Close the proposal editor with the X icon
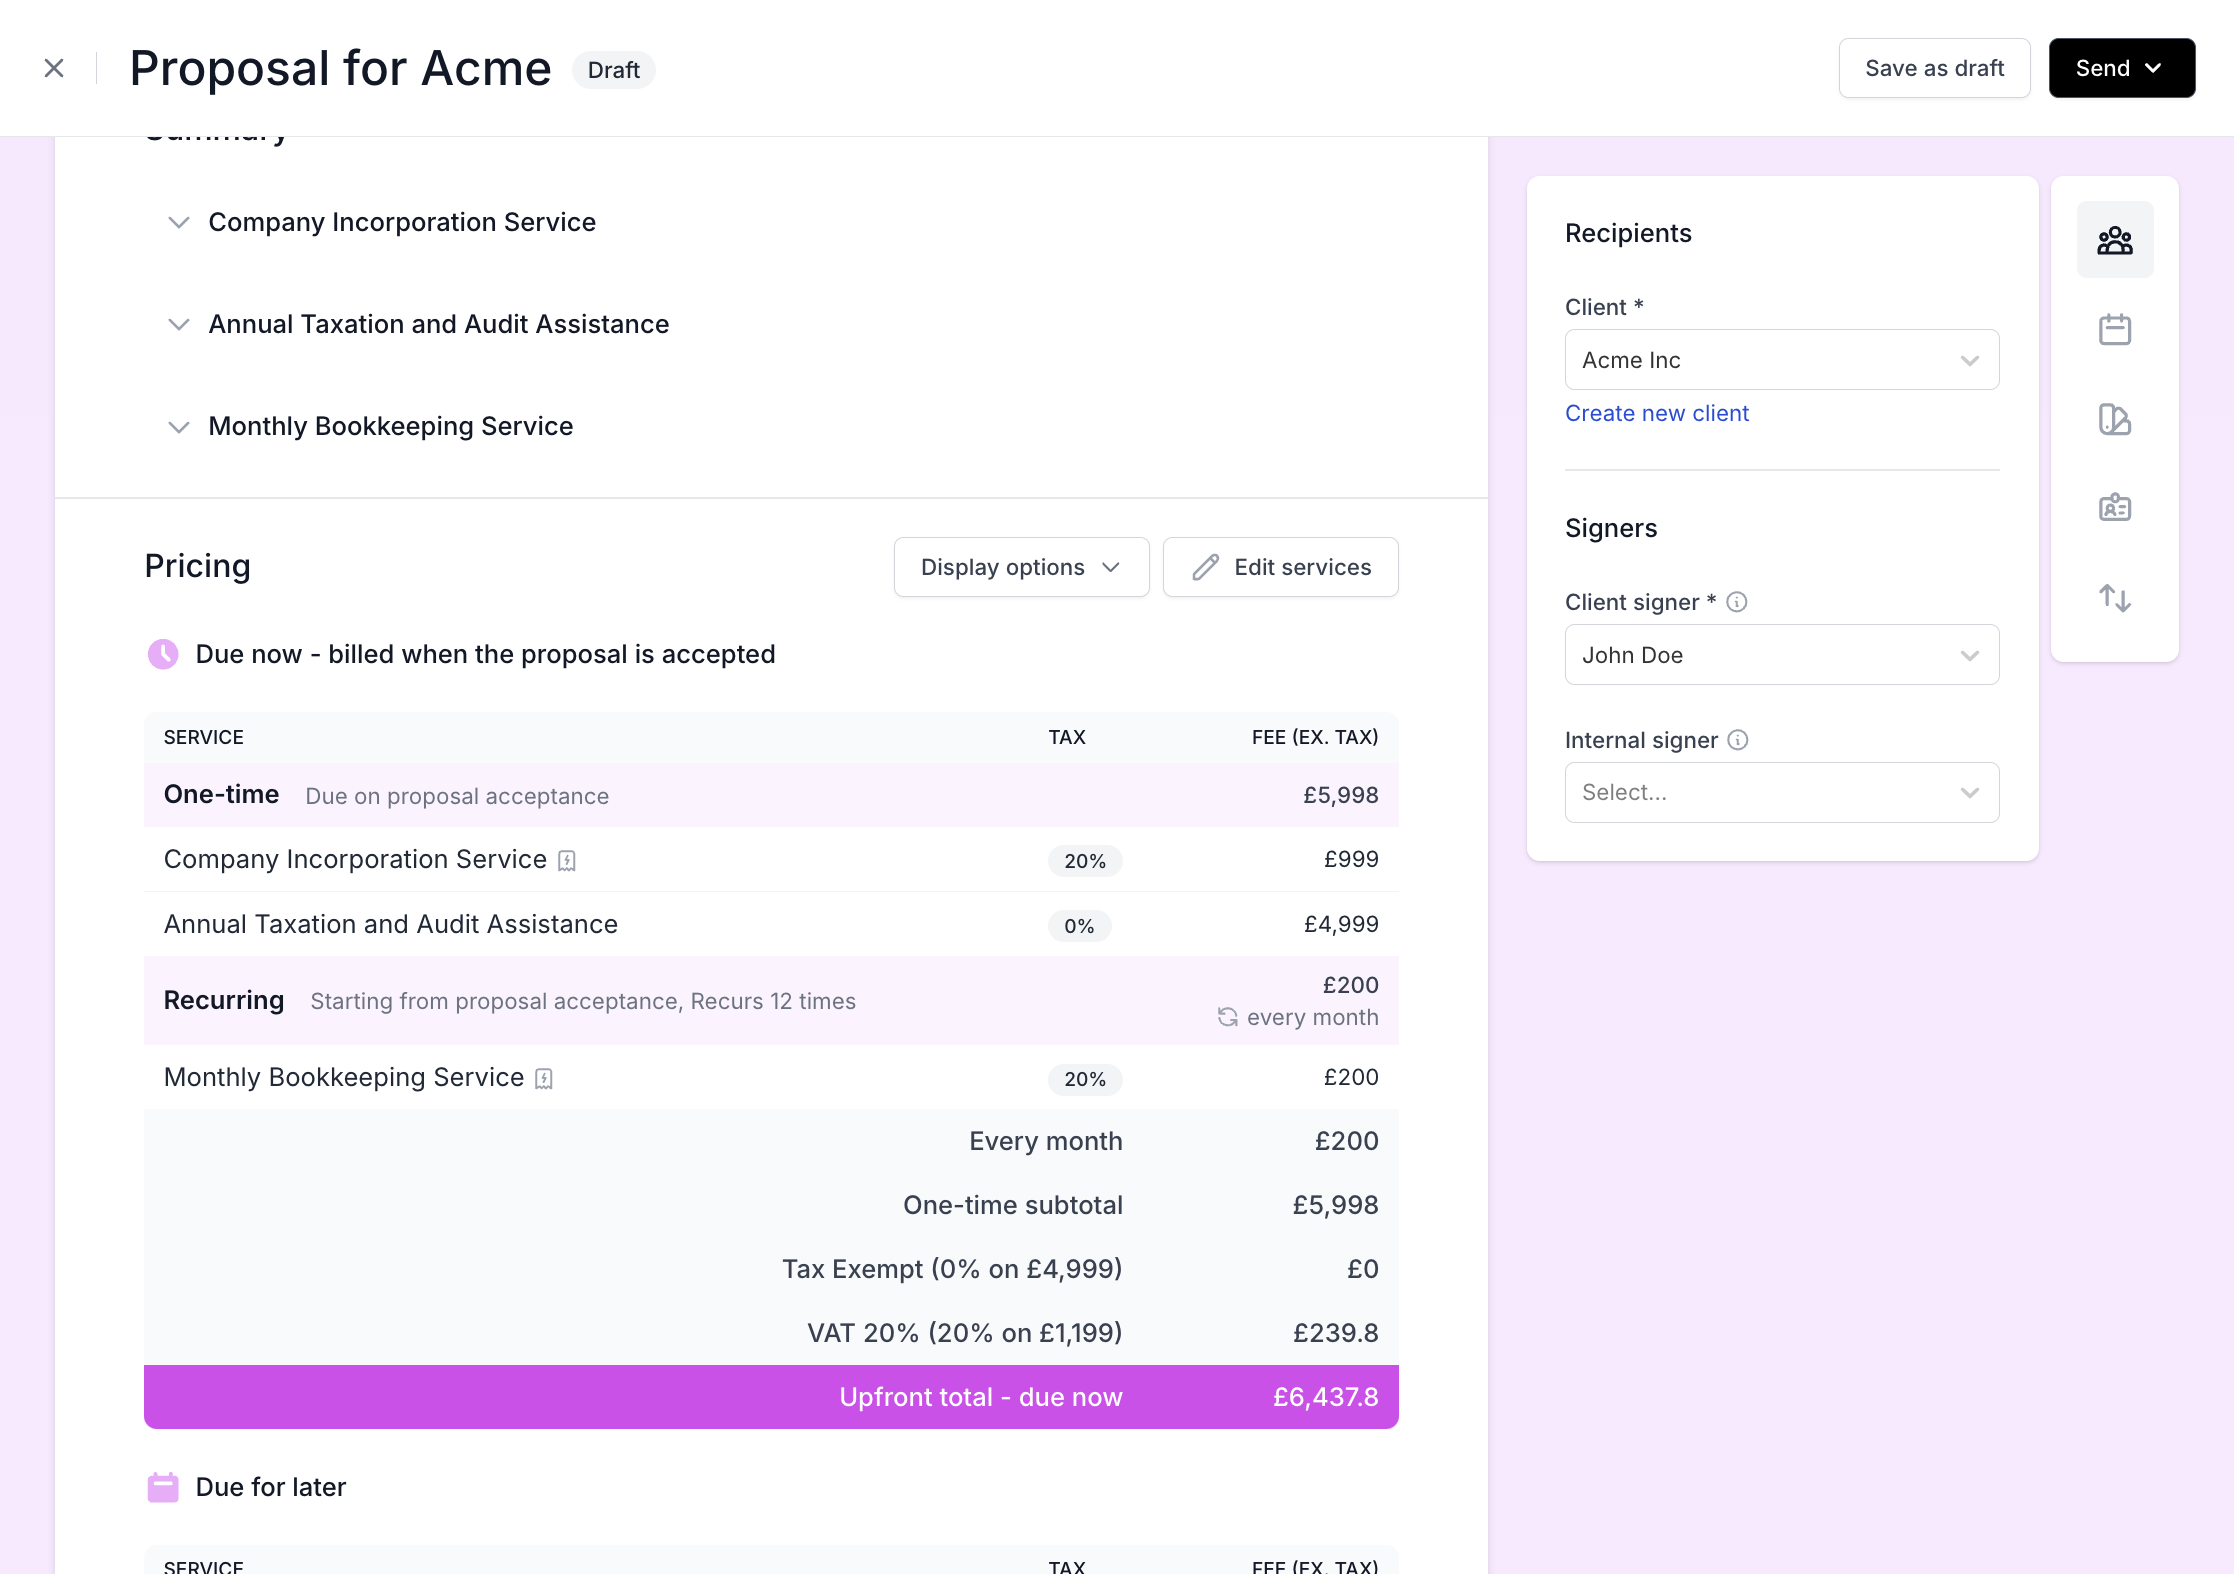This screenshot has width=2234, height=1574. point(54,68)
